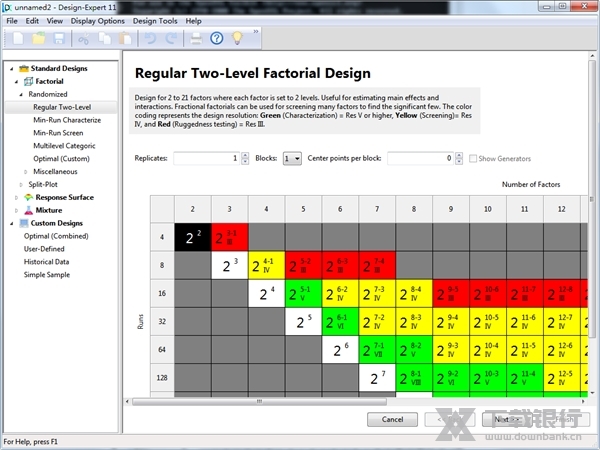Collapse the Standard Designs tree node
Image resolution: width=600 pixels, height=450 pixels.
[x=11, y=69]
